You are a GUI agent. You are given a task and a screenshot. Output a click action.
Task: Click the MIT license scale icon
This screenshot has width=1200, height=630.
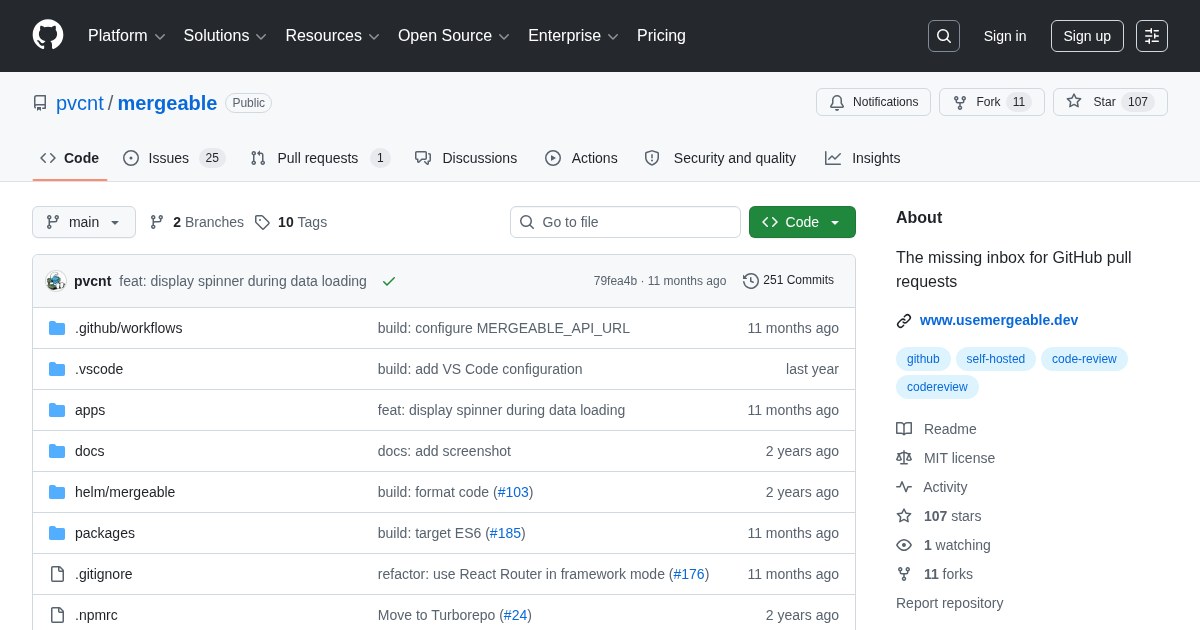(904, 458)
